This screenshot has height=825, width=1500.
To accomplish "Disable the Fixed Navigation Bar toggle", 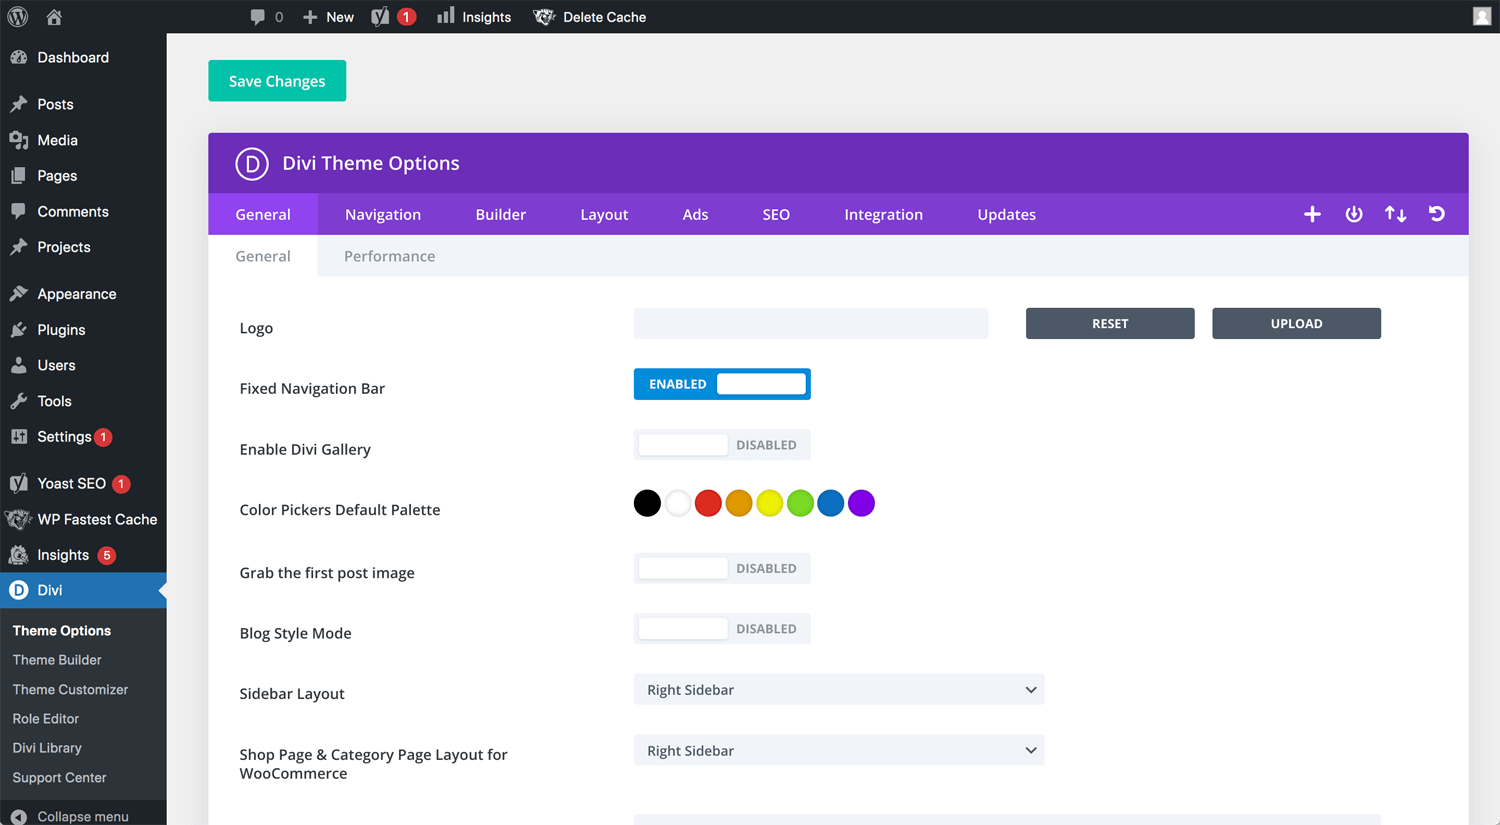I will pyautogui.click(x=722, y=384).
